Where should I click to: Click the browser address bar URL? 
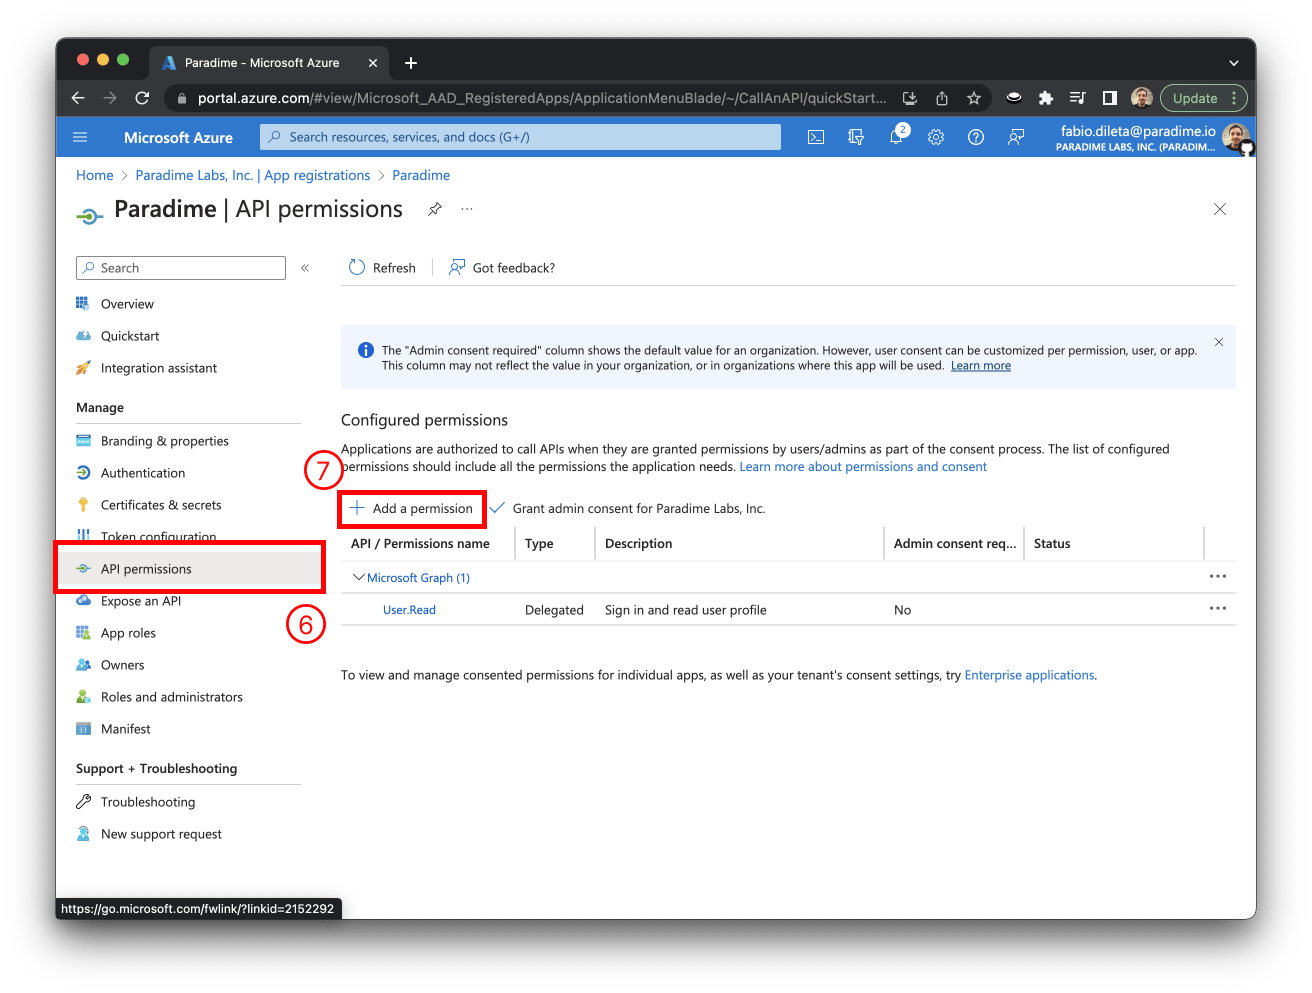coord(542,98)
